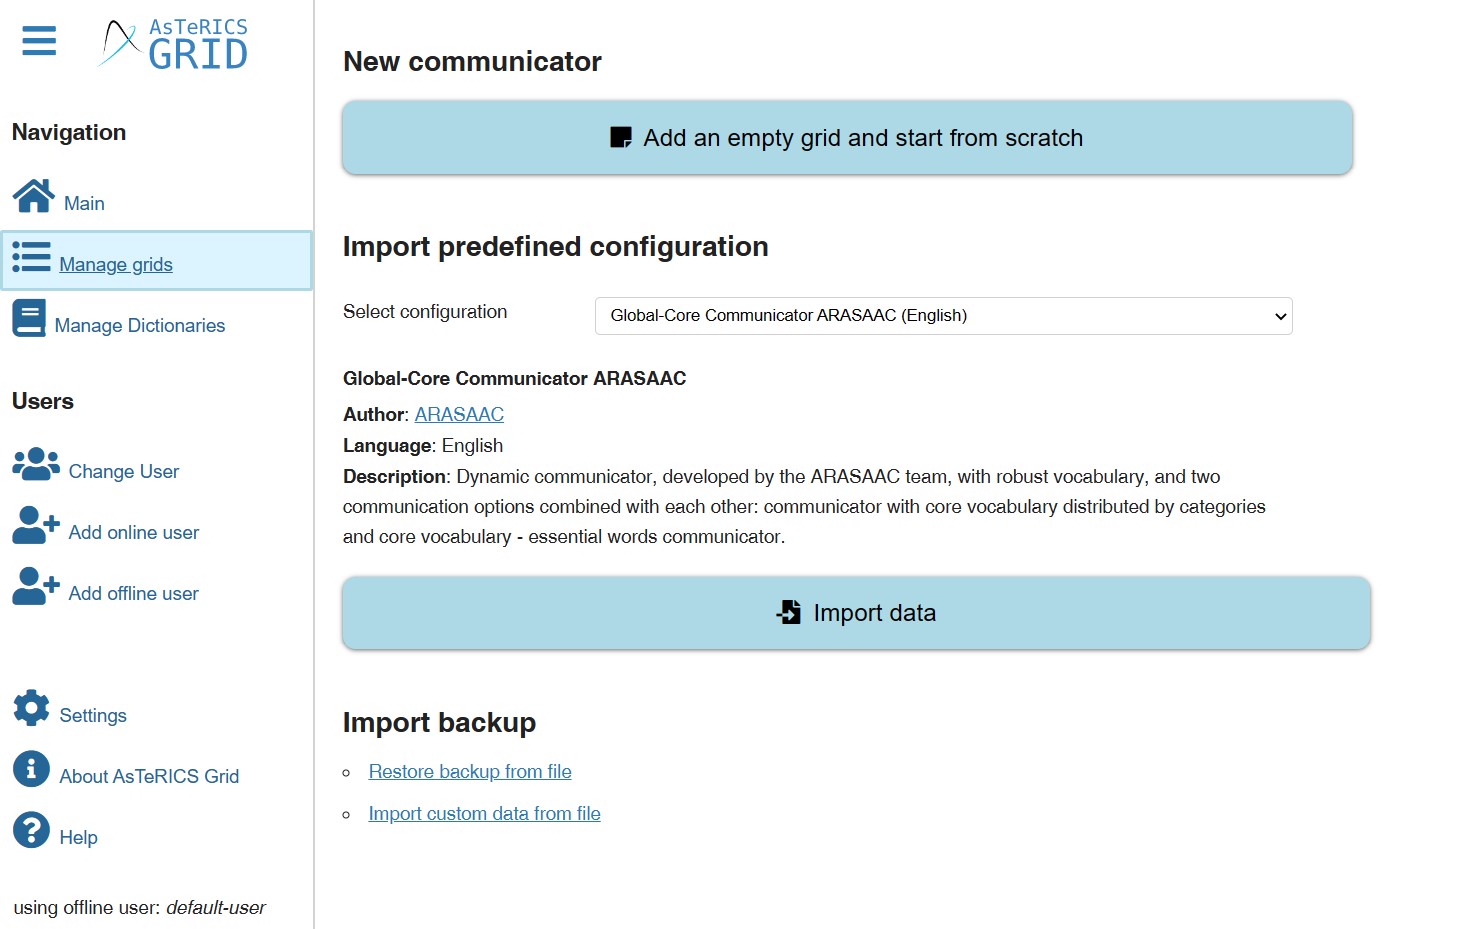Click the Settings gear icon

(x=31, y=708)
